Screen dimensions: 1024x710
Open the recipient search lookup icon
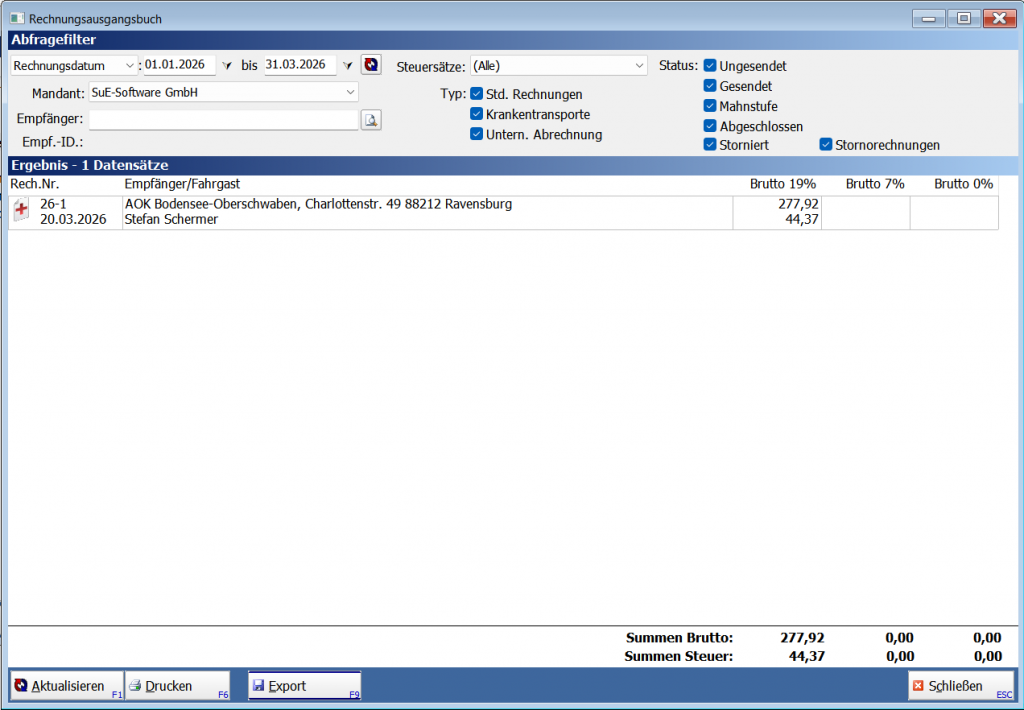coord(371,120)
